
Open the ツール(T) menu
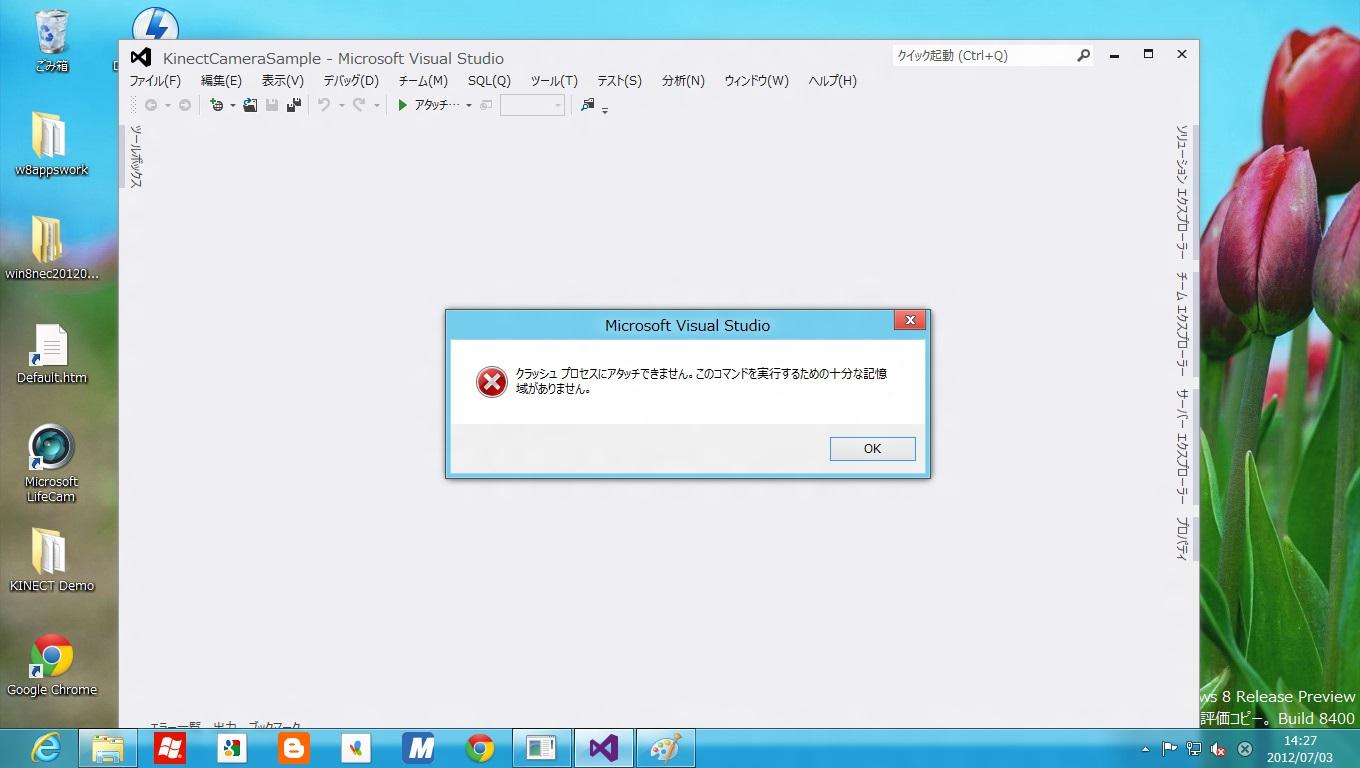pos(554,81)
